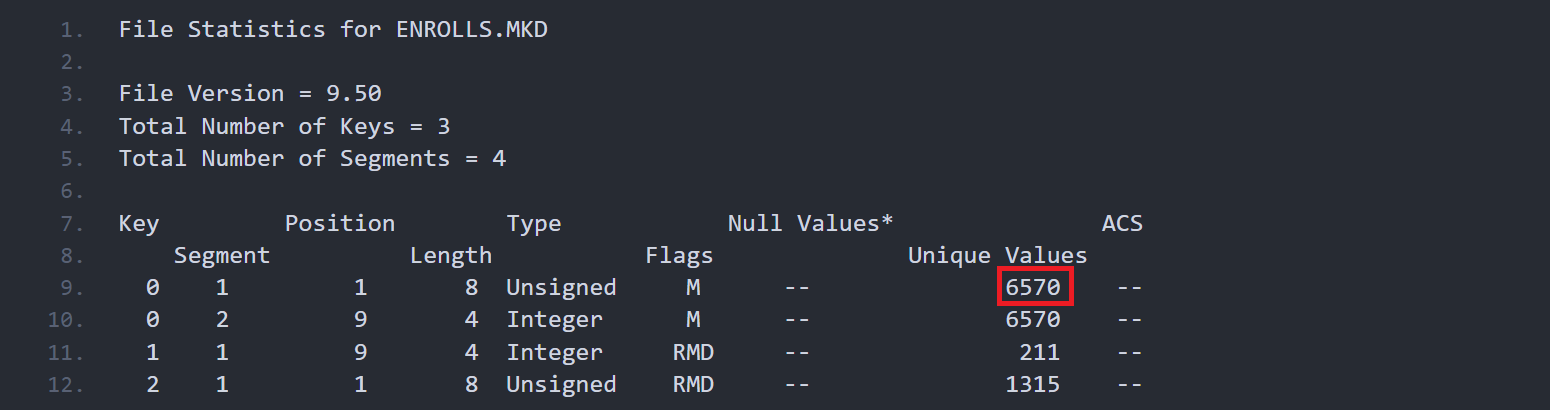Image resolution: width=1550 pixels, height=410 pixels.
Task: Click the Unique Values sub-header text
Action: tap(997, 256)
